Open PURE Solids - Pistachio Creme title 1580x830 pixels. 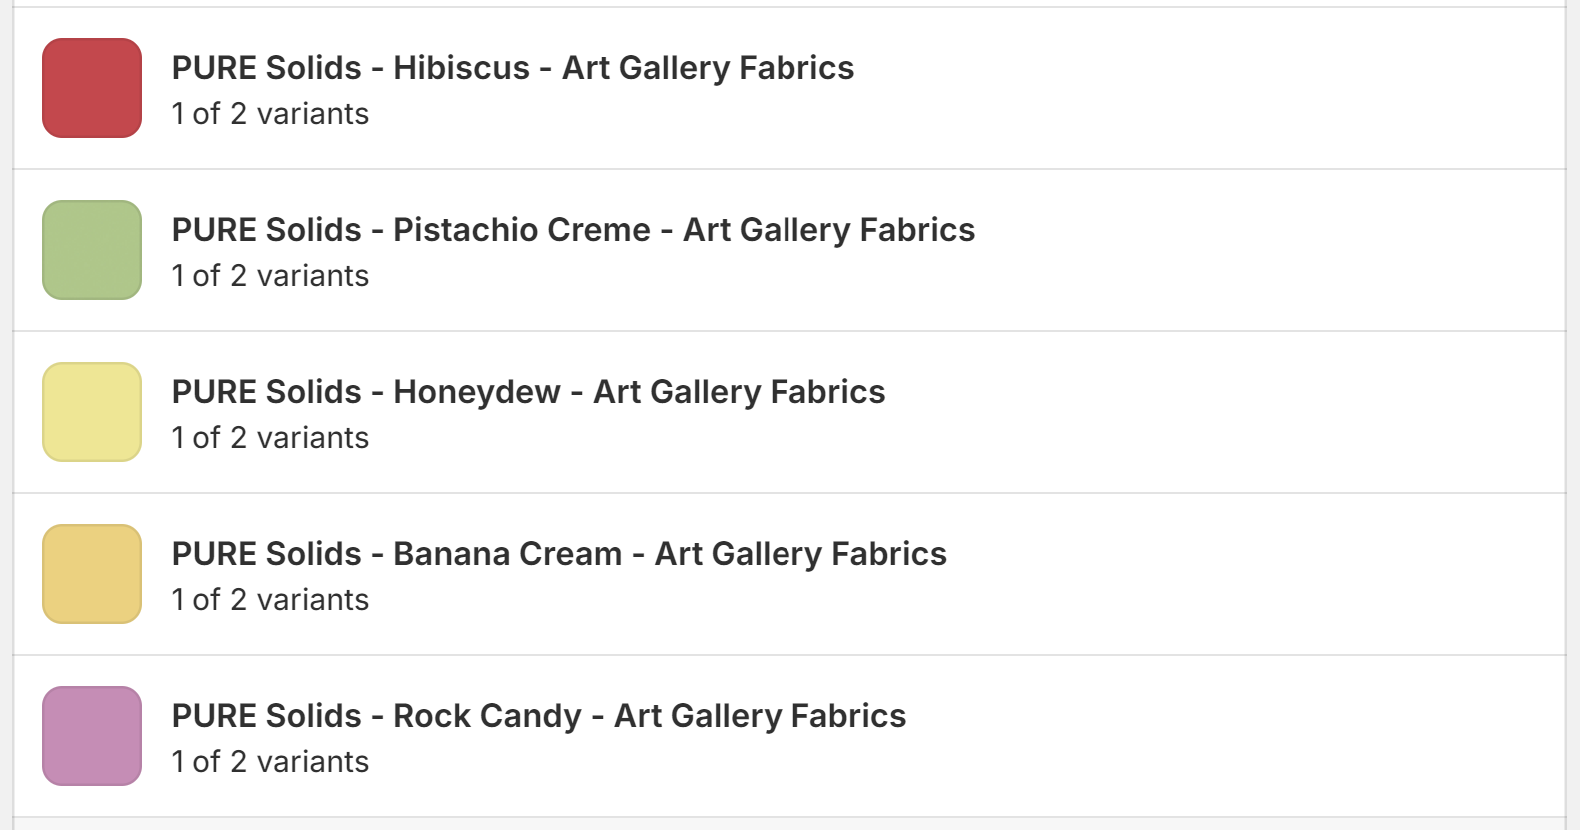coord(573,230)
